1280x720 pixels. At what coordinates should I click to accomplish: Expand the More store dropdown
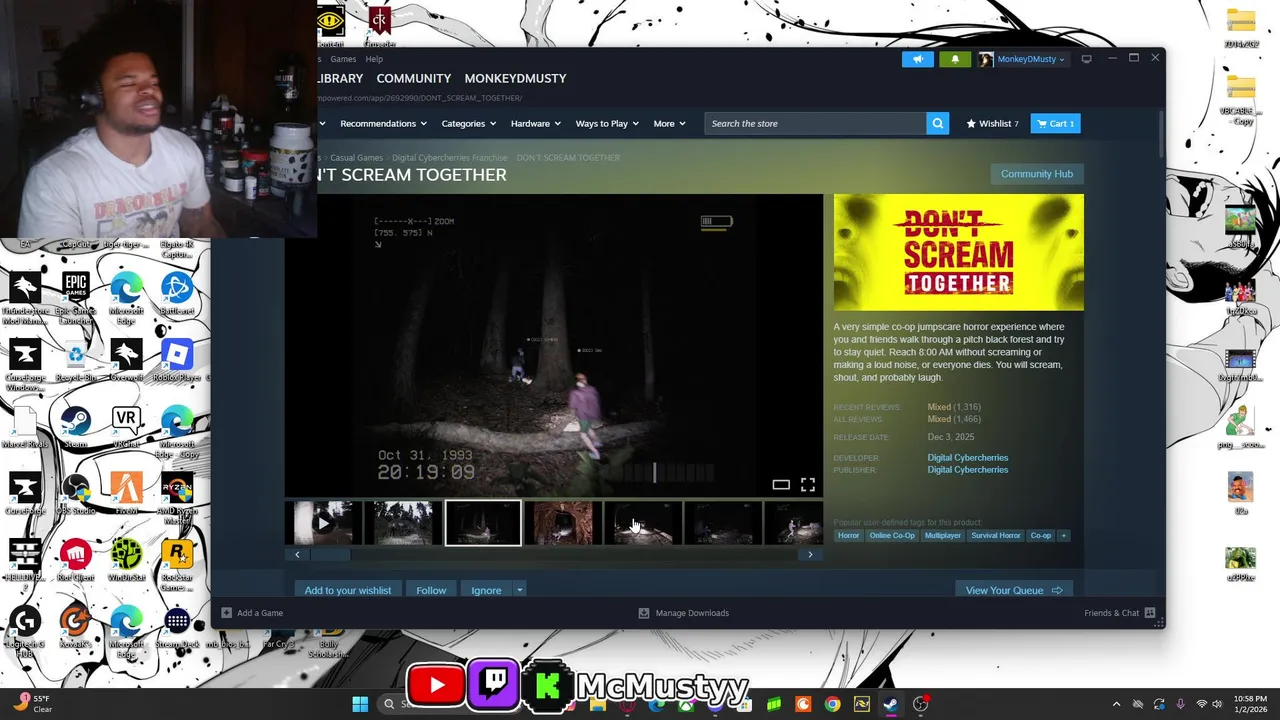point(669,123)
